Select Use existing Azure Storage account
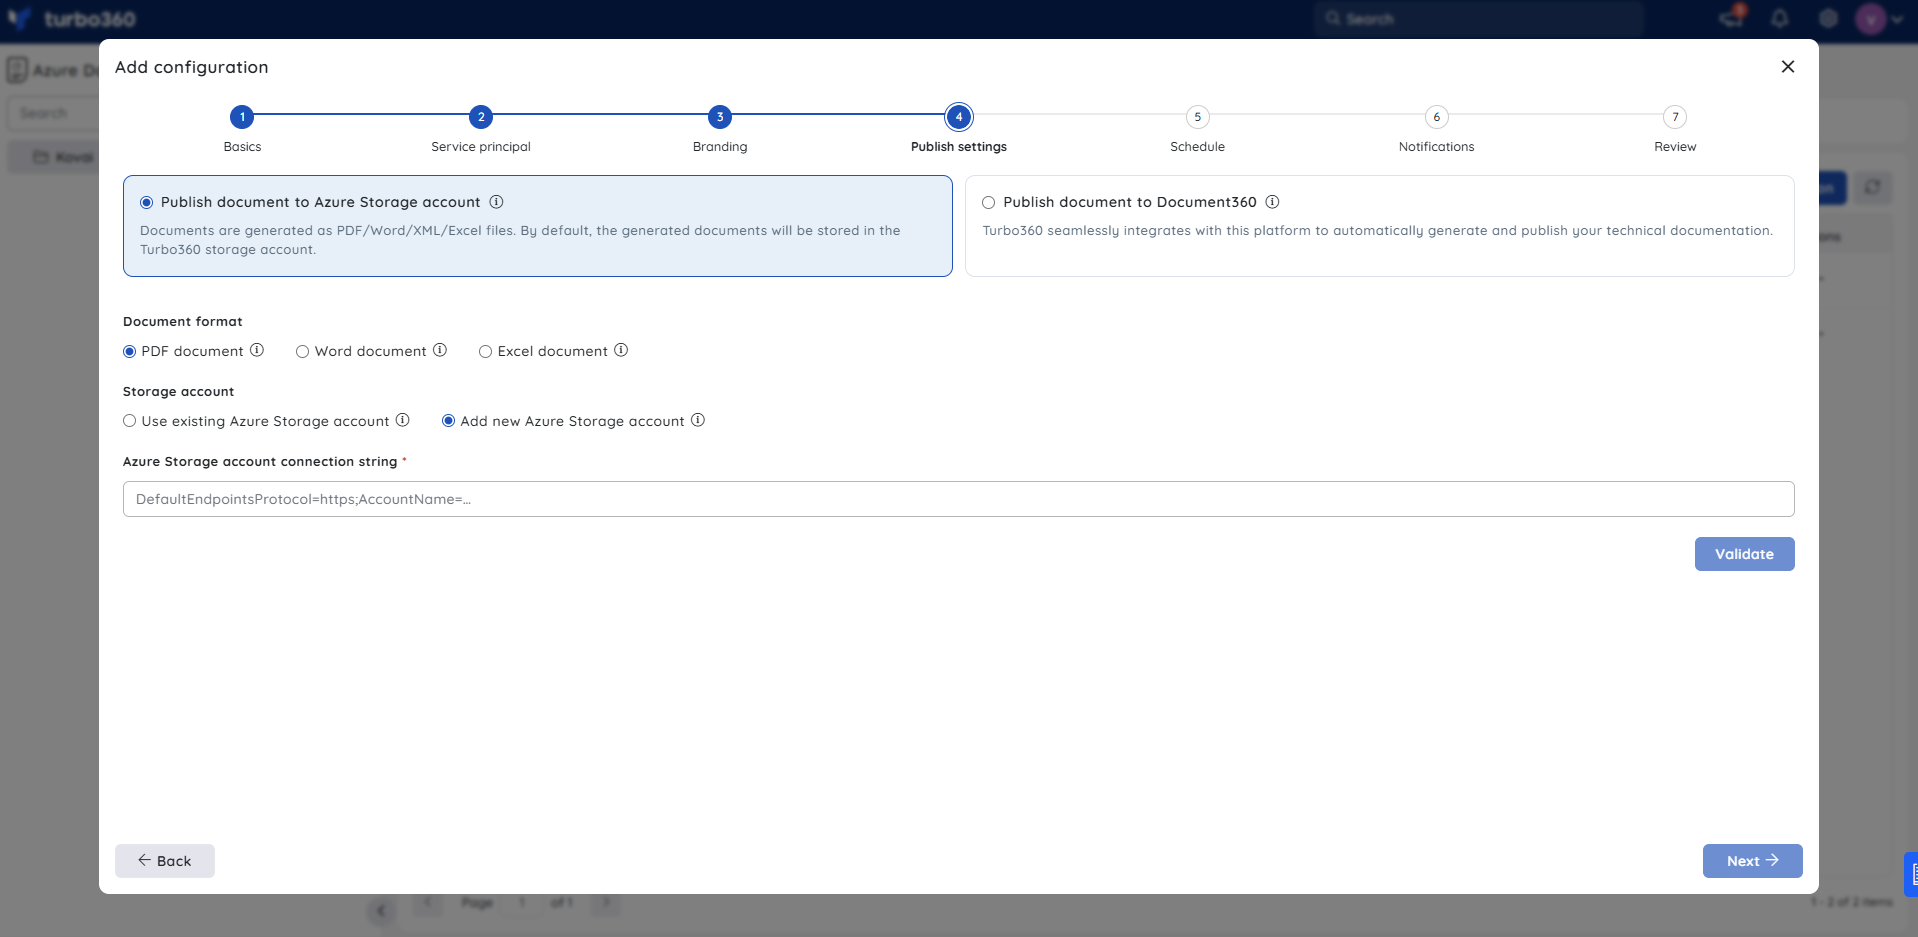 tap(130, 421)
